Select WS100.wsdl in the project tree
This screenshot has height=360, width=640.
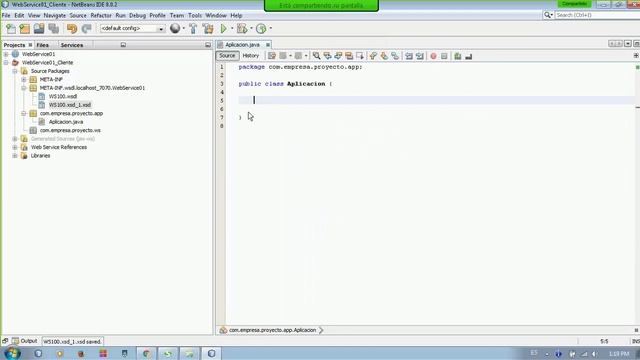63,96
